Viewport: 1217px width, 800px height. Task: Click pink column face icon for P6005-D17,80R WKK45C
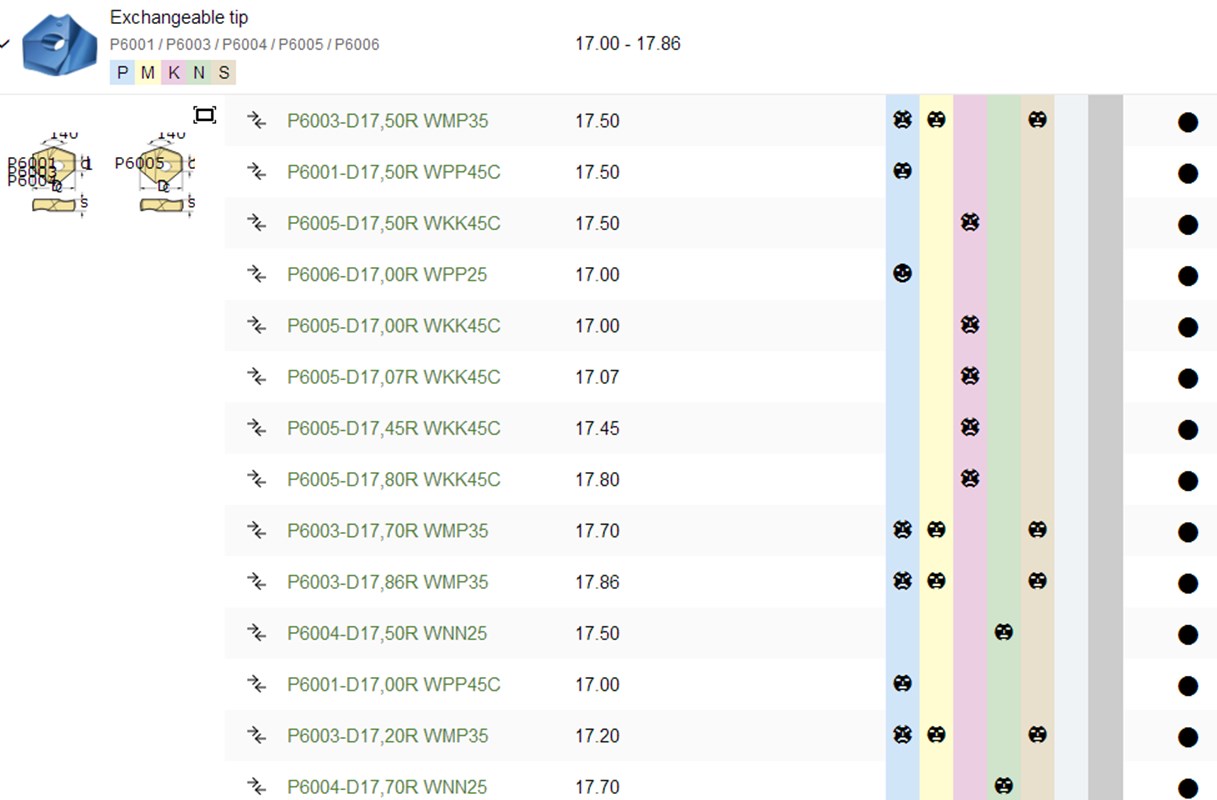969,479
